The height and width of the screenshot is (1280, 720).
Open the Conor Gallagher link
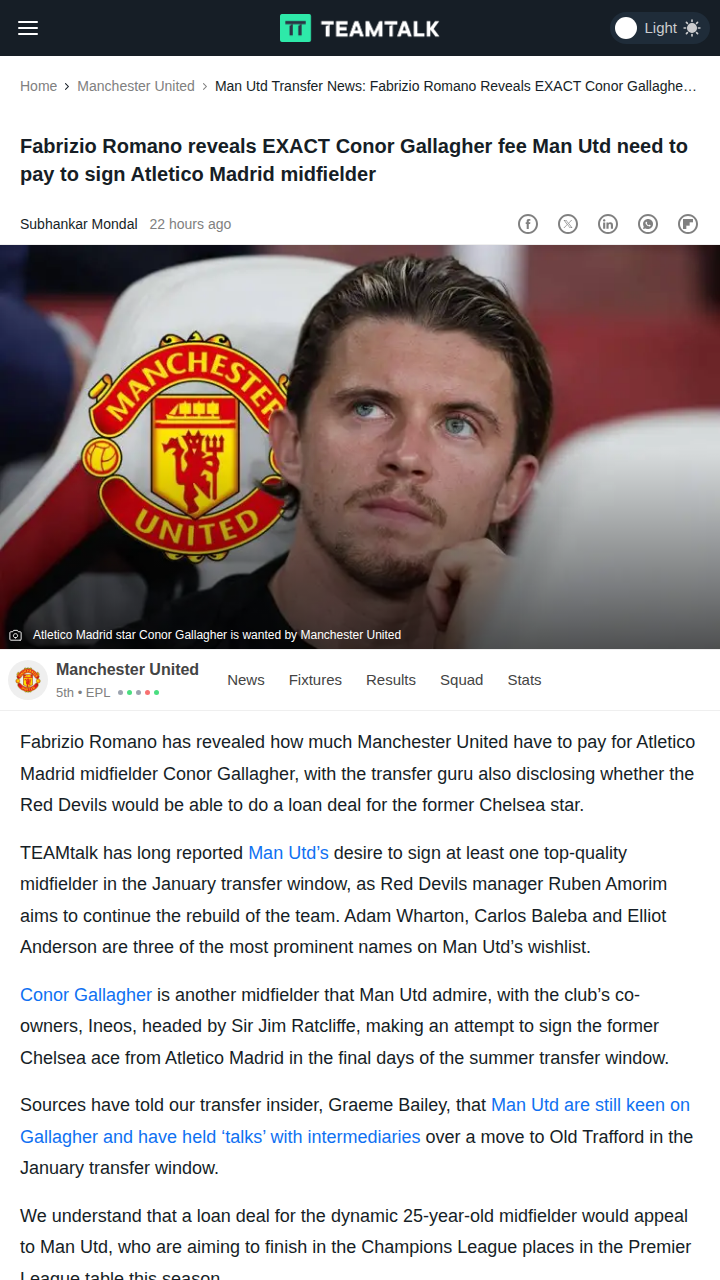86,995
